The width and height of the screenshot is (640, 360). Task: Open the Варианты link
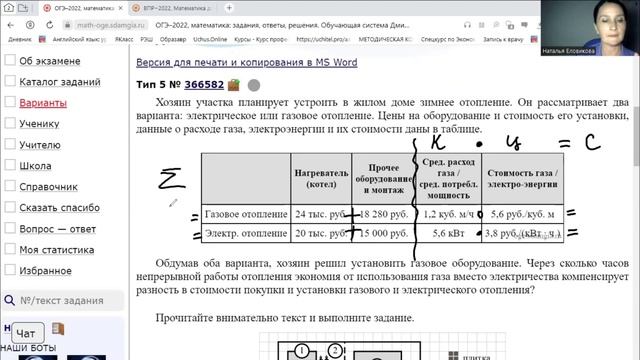point(43,103)
